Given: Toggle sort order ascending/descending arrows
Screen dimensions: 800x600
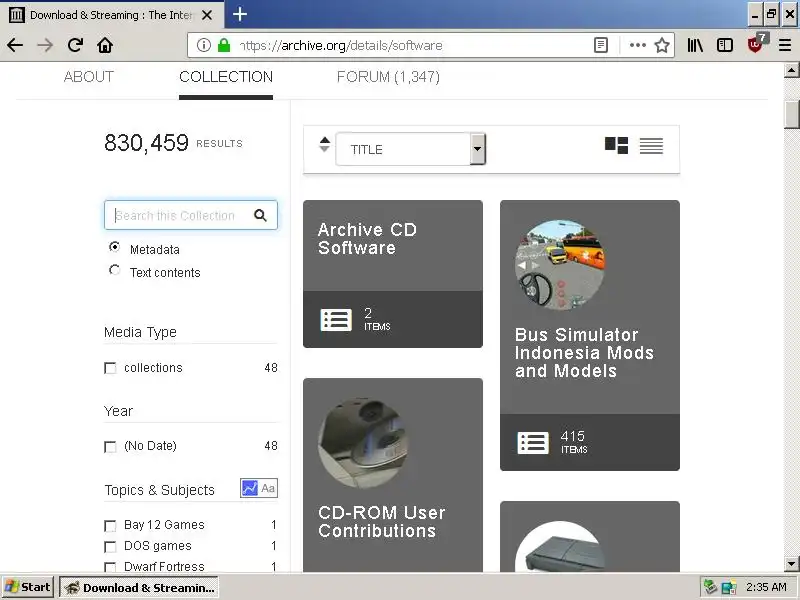Looking at the screenshot, I should coord(324,144).
